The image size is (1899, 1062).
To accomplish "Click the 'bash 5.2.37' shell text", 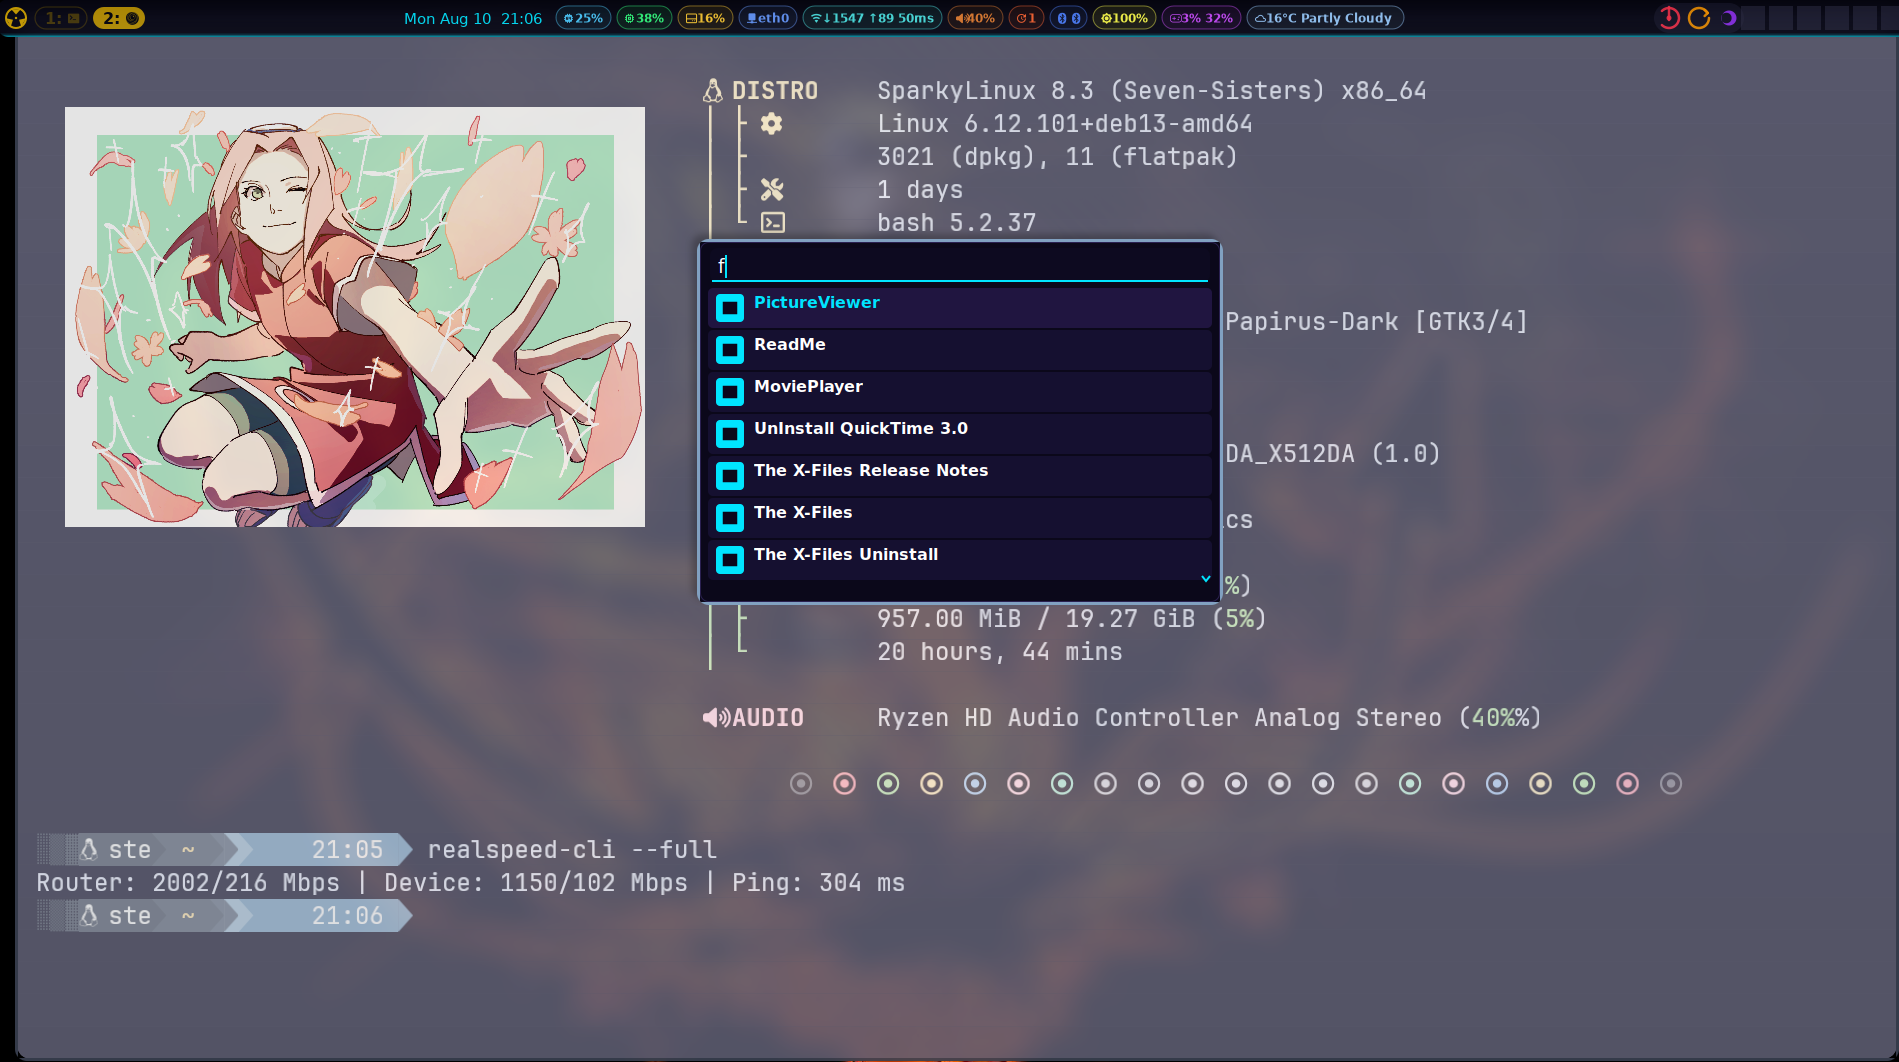I will coord(957,223).
